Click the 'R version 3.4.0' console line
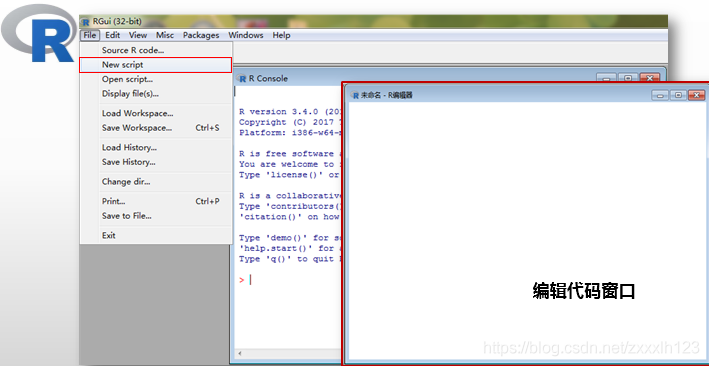This screenshot has width=709, height=366. [289, 112]
